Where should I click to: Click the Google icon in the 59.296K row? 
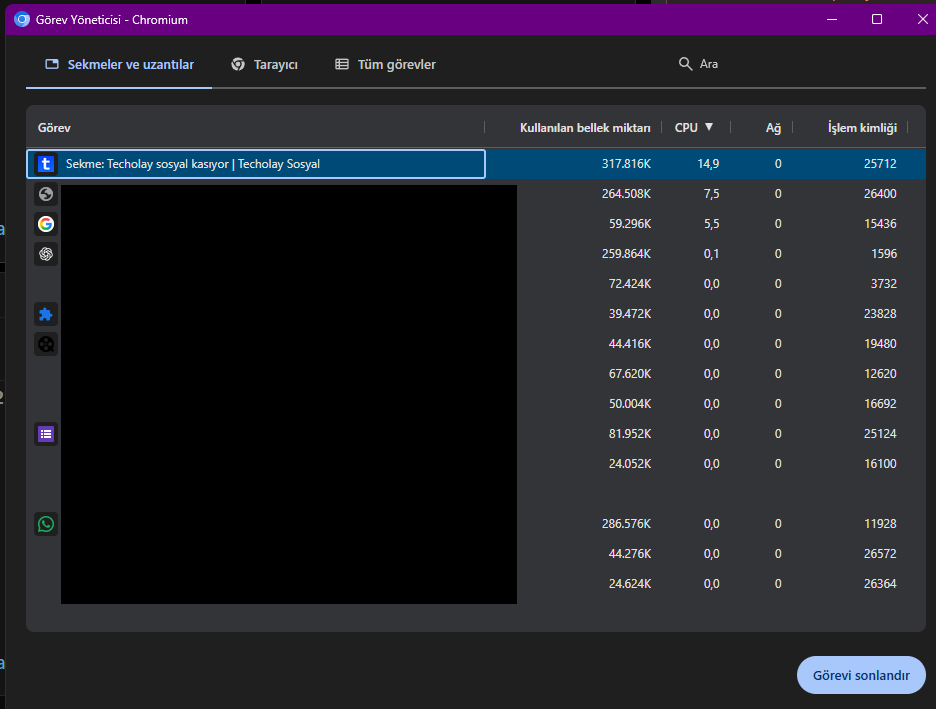(46, 224)
